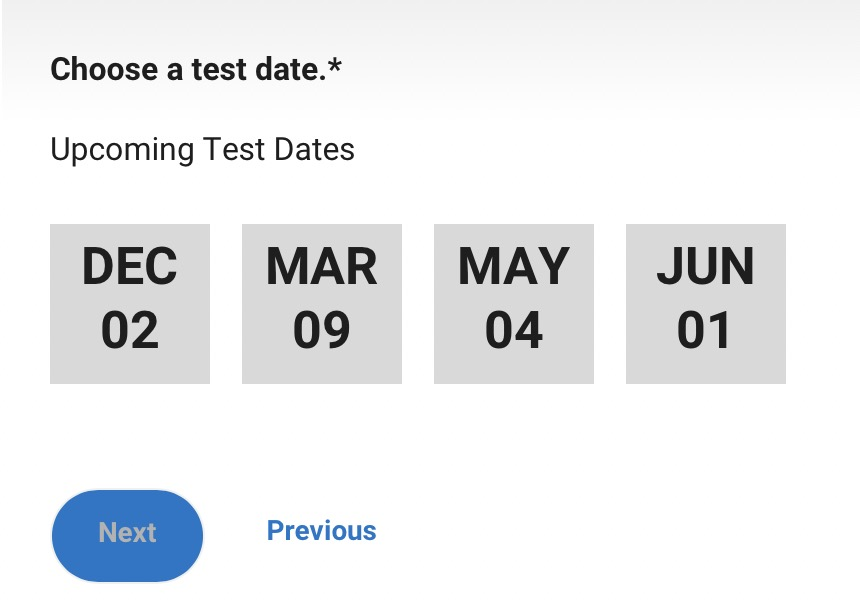Select the JUN 01 test date
Image resolution: width=860 pixels, height=608 pixels.
[x=706, y=303]
